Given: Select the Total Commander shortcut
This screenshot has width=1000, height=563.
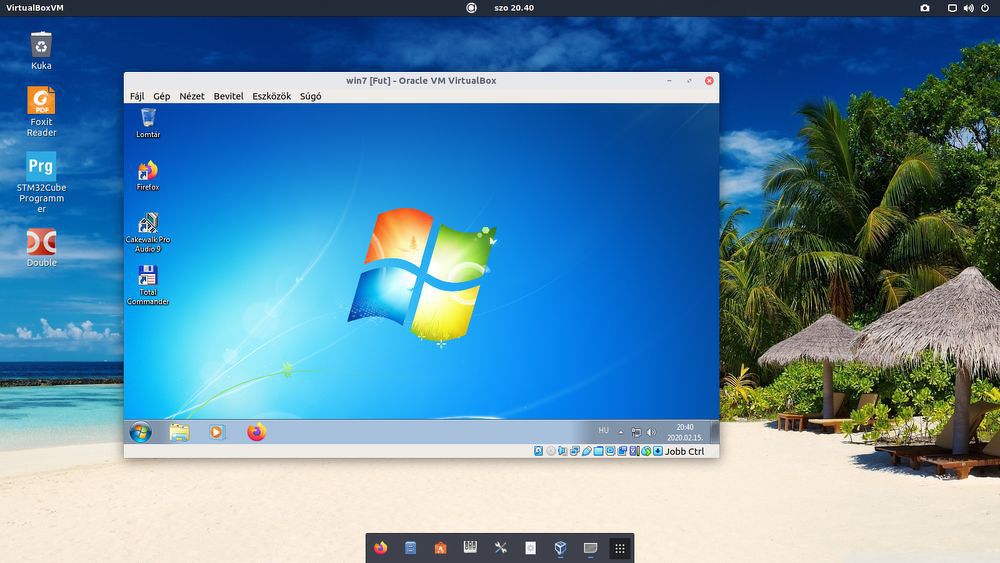Looking at the screenshot, I should (148, 285).
